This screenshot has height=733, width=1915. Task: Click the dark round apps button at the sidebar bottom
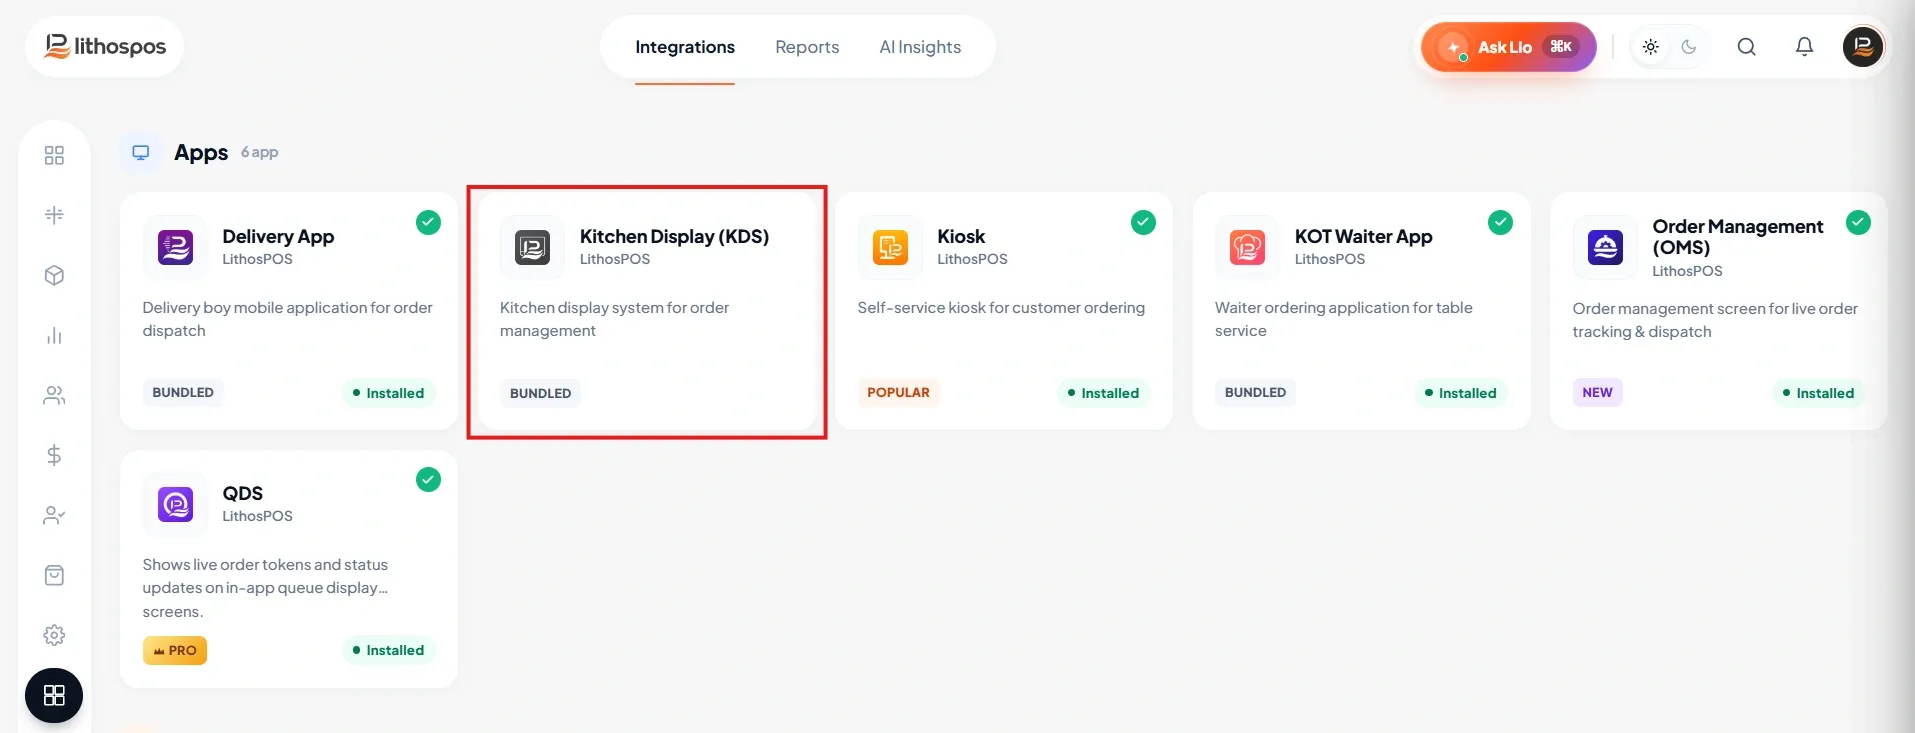[x=54, y=695]
